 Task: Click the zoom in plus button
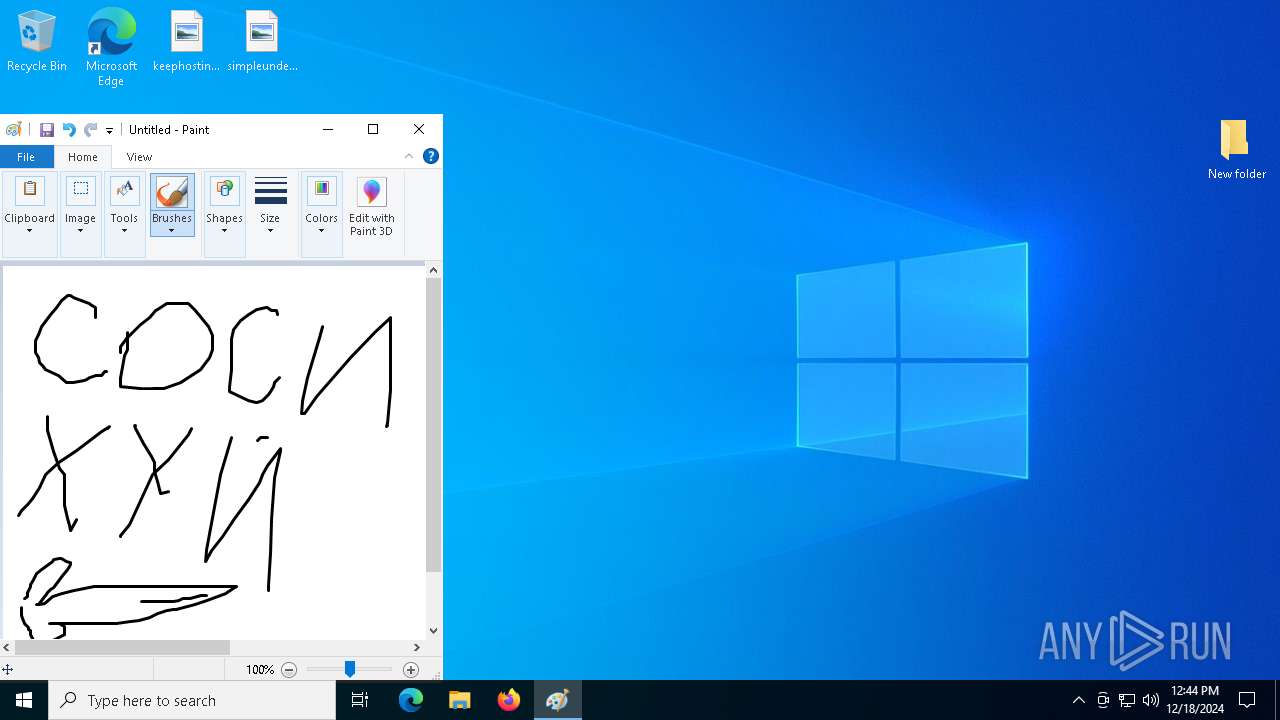pos(411,670)
